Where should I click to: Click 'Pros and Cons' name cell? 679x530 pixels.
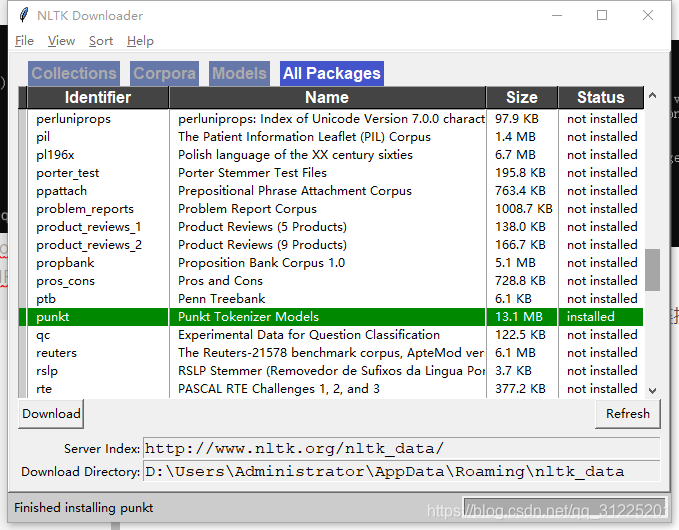220,281
